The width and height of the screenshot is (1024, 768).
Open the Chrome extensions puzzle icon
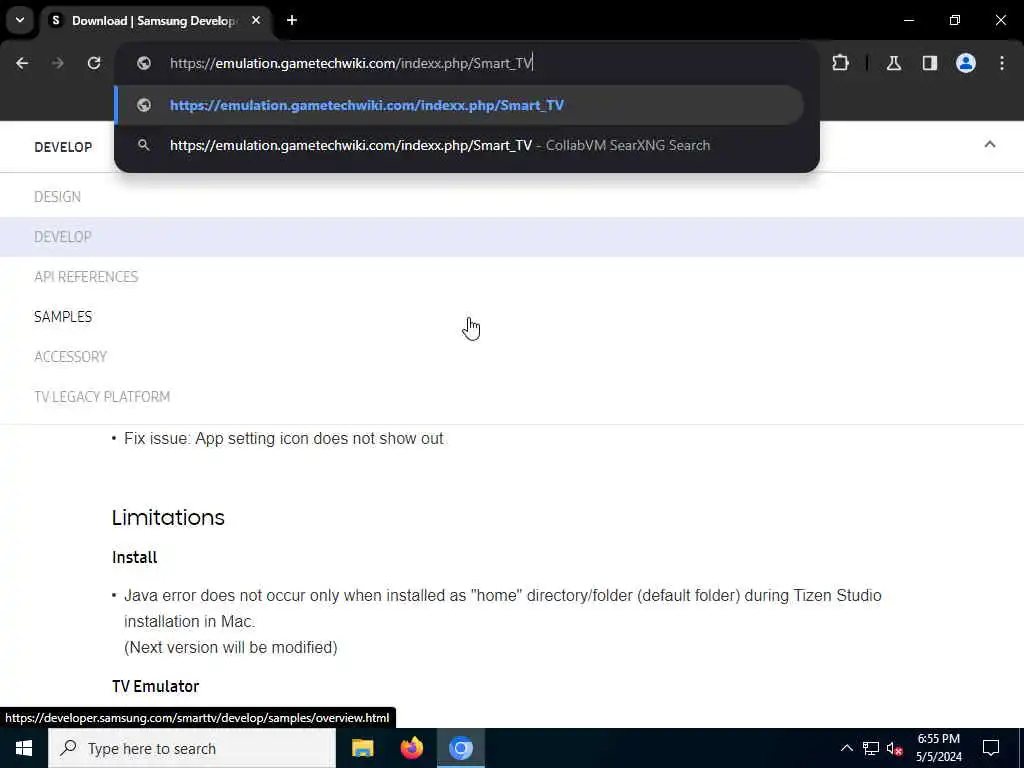coord(840,63)
